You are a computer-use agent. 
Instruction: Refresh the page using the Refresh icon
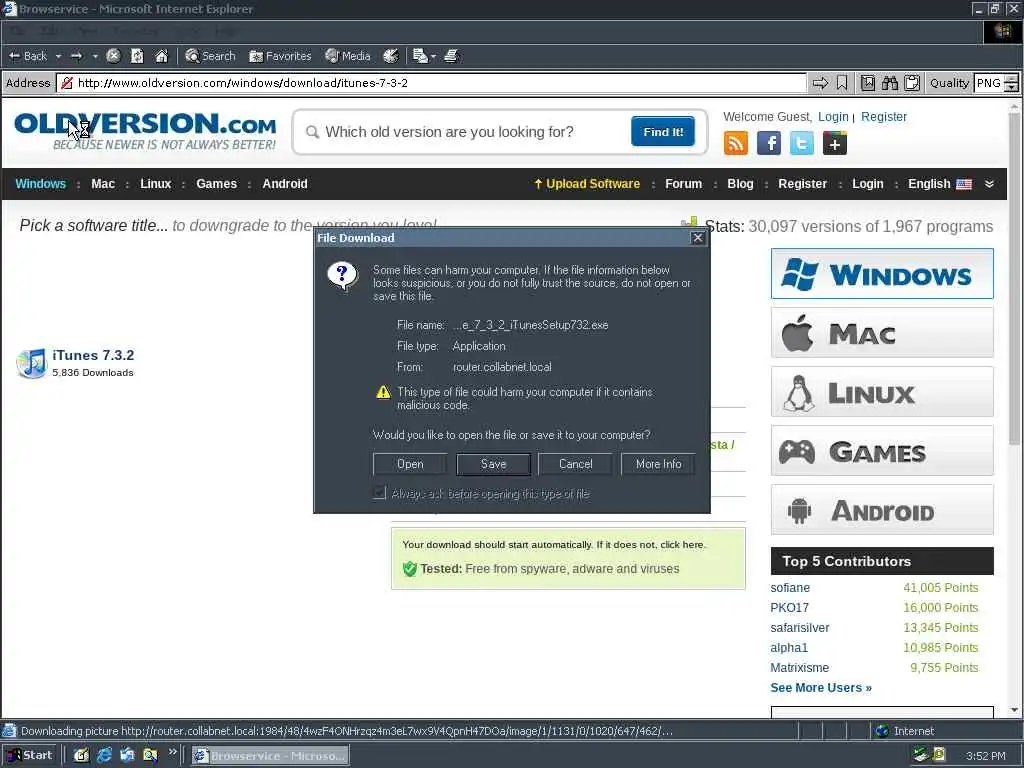point(137,56)
